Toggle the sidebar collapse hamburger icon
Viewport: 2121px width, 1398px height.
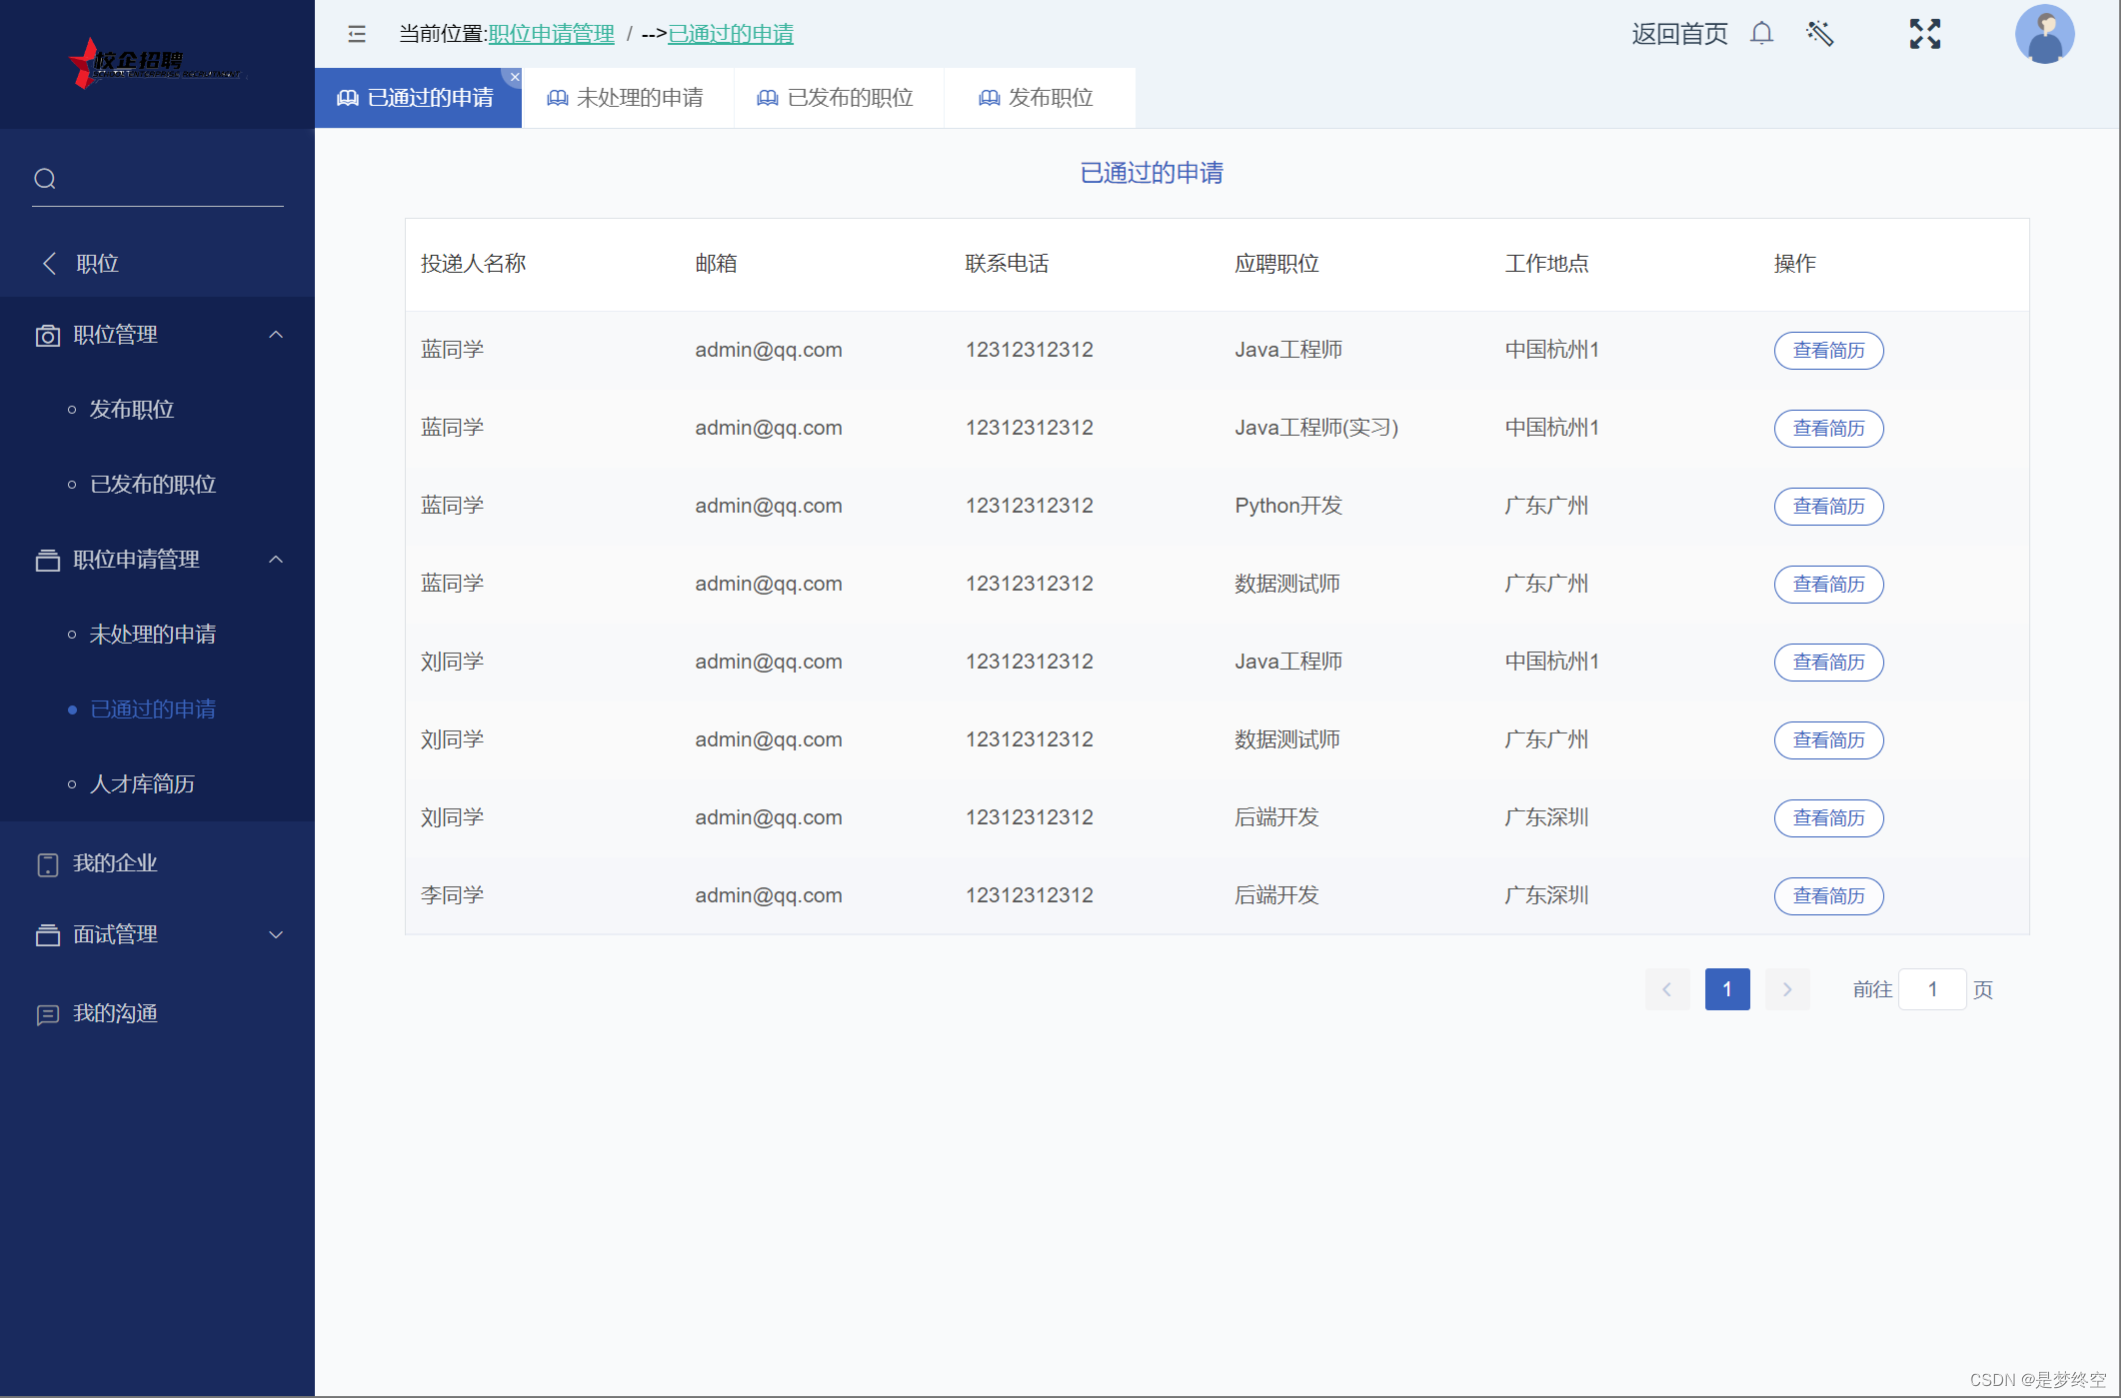pyautogui.click(x=357, y=34)
